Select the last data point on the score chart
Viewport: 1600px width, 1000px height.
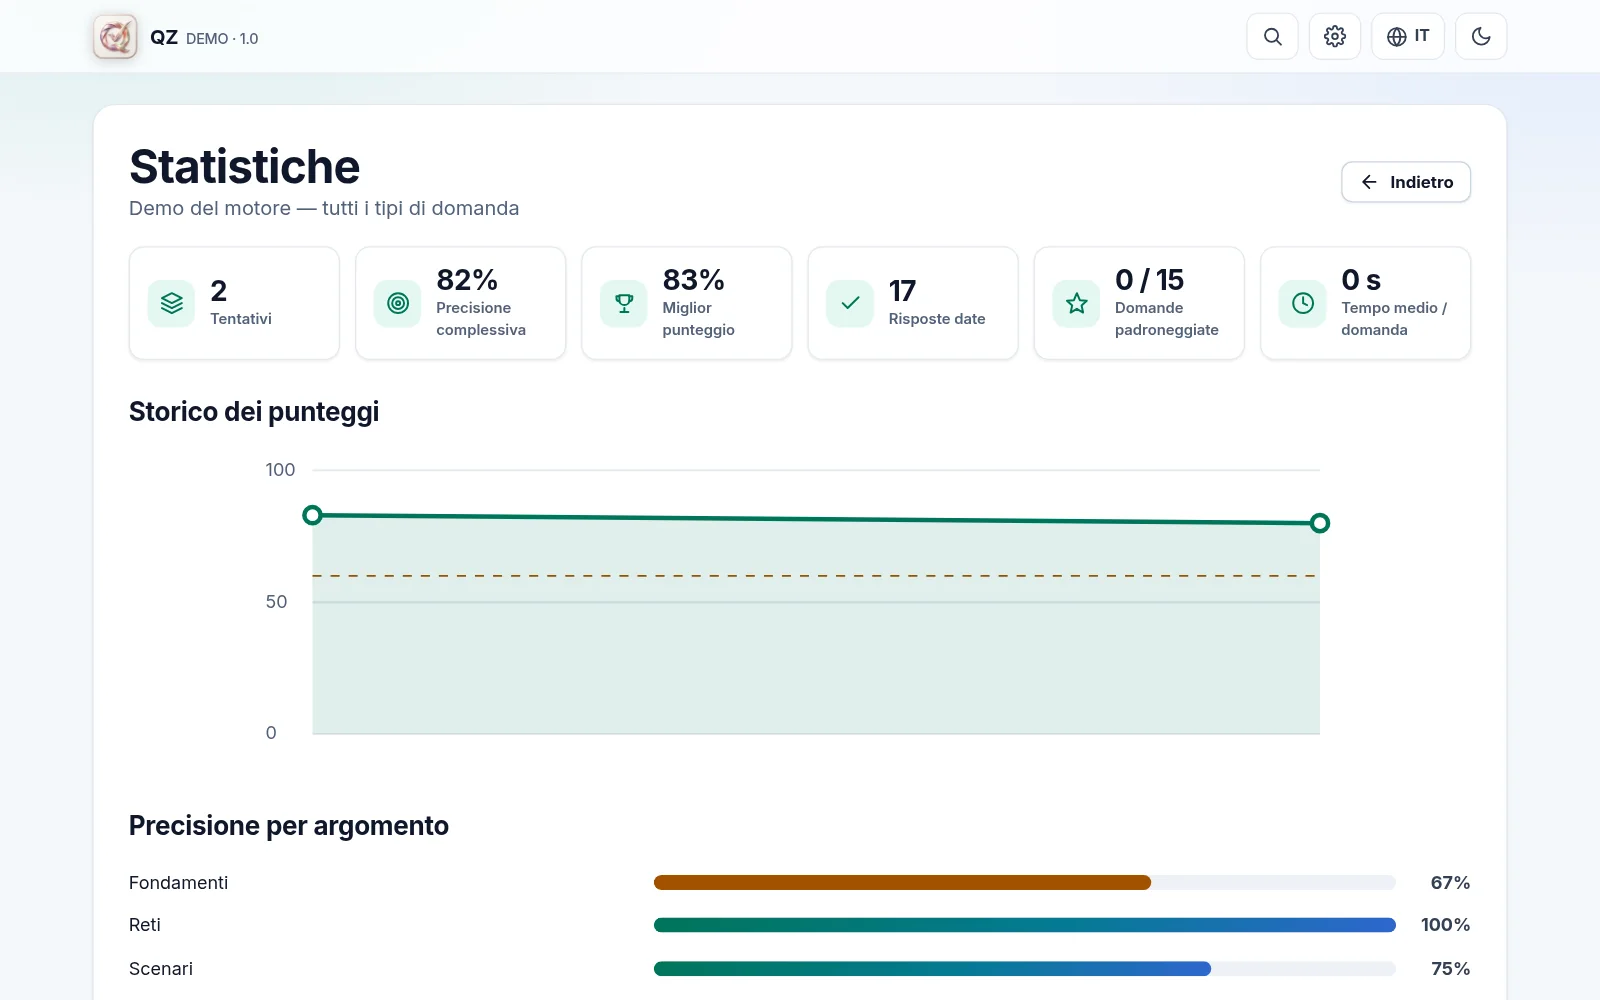tap(1319, 523)
